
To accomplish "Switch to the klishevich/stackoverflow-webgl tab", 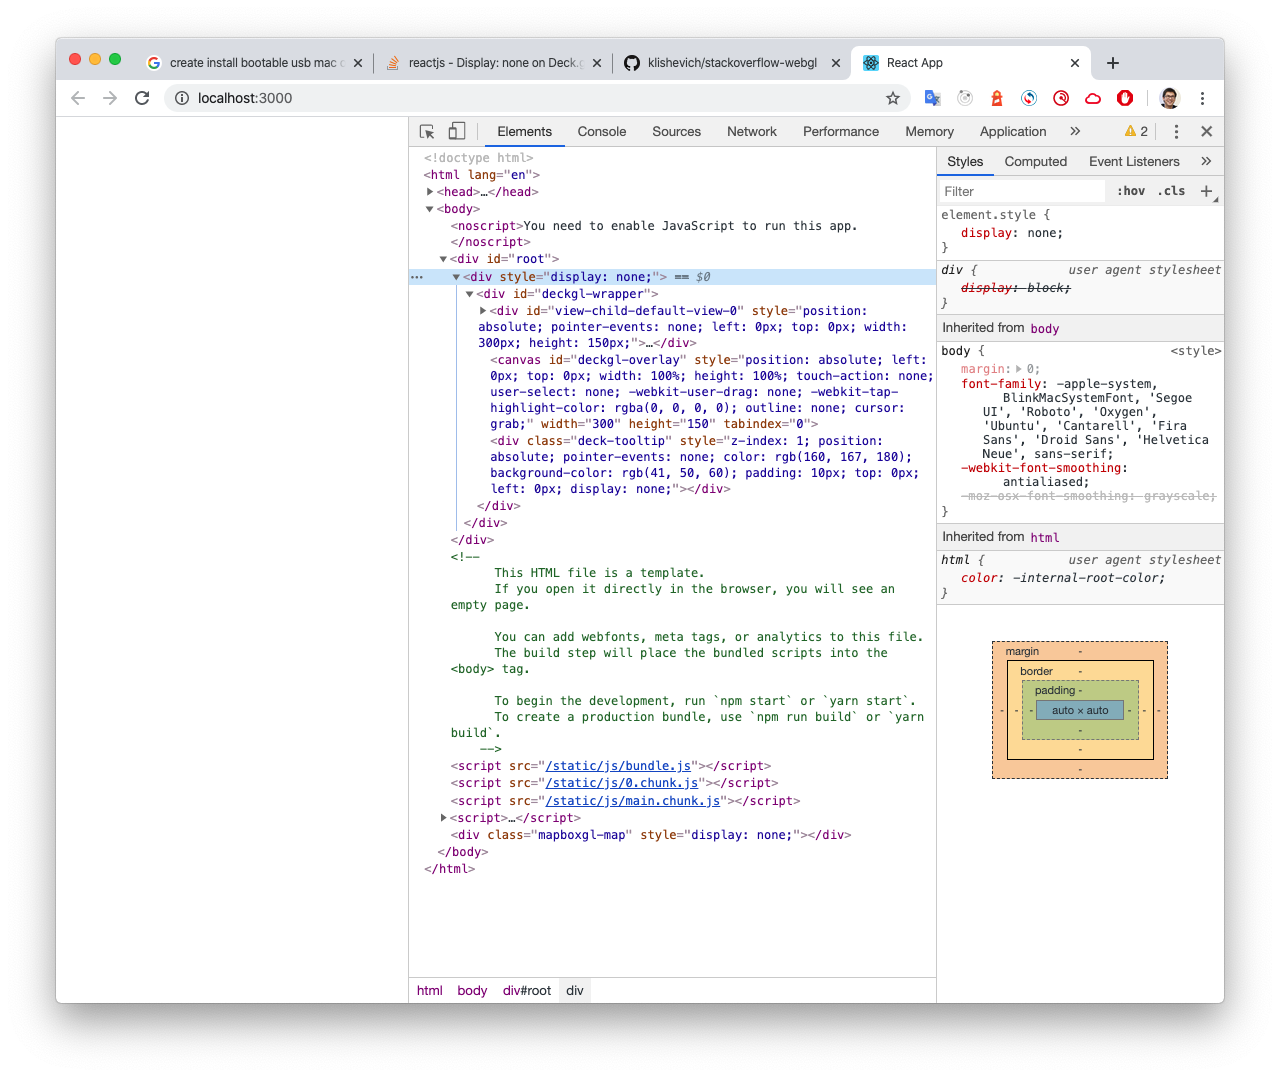I will 732,63.
